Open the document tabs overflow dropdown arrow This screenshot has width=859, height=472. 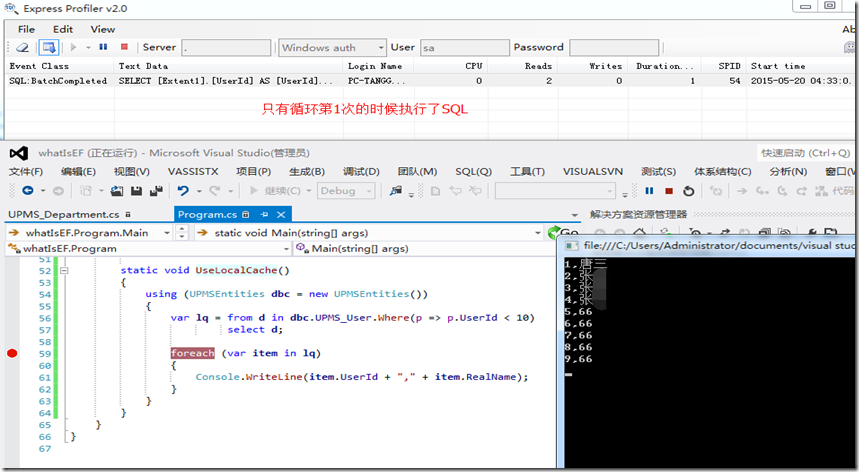(x=574, y=215)
